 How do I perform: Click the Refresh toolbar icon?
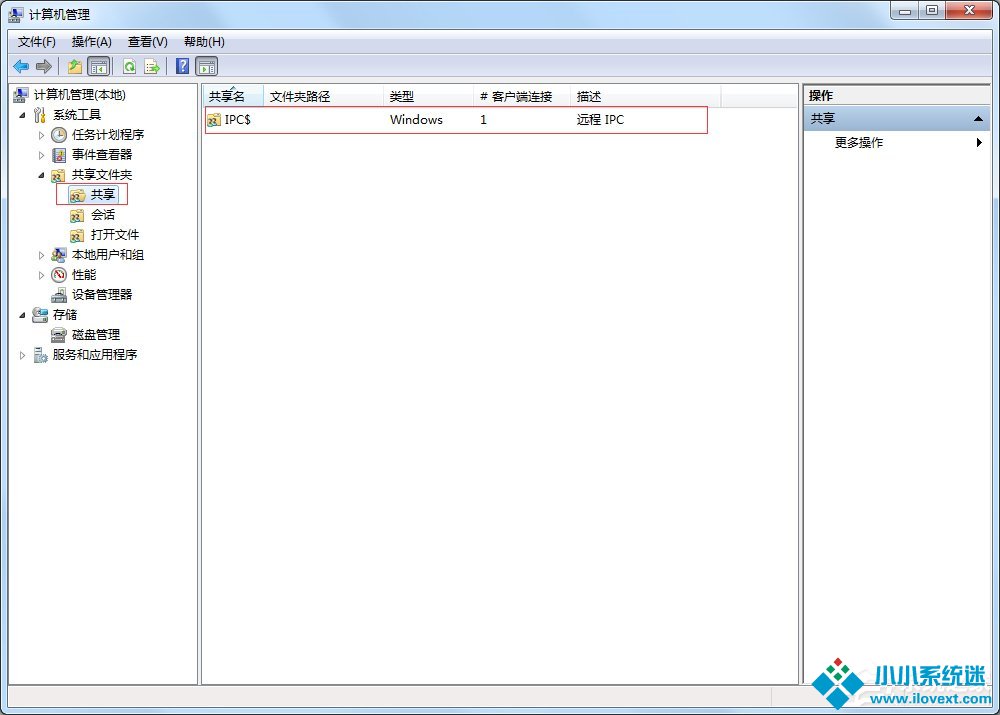click(x=130, y=66)
